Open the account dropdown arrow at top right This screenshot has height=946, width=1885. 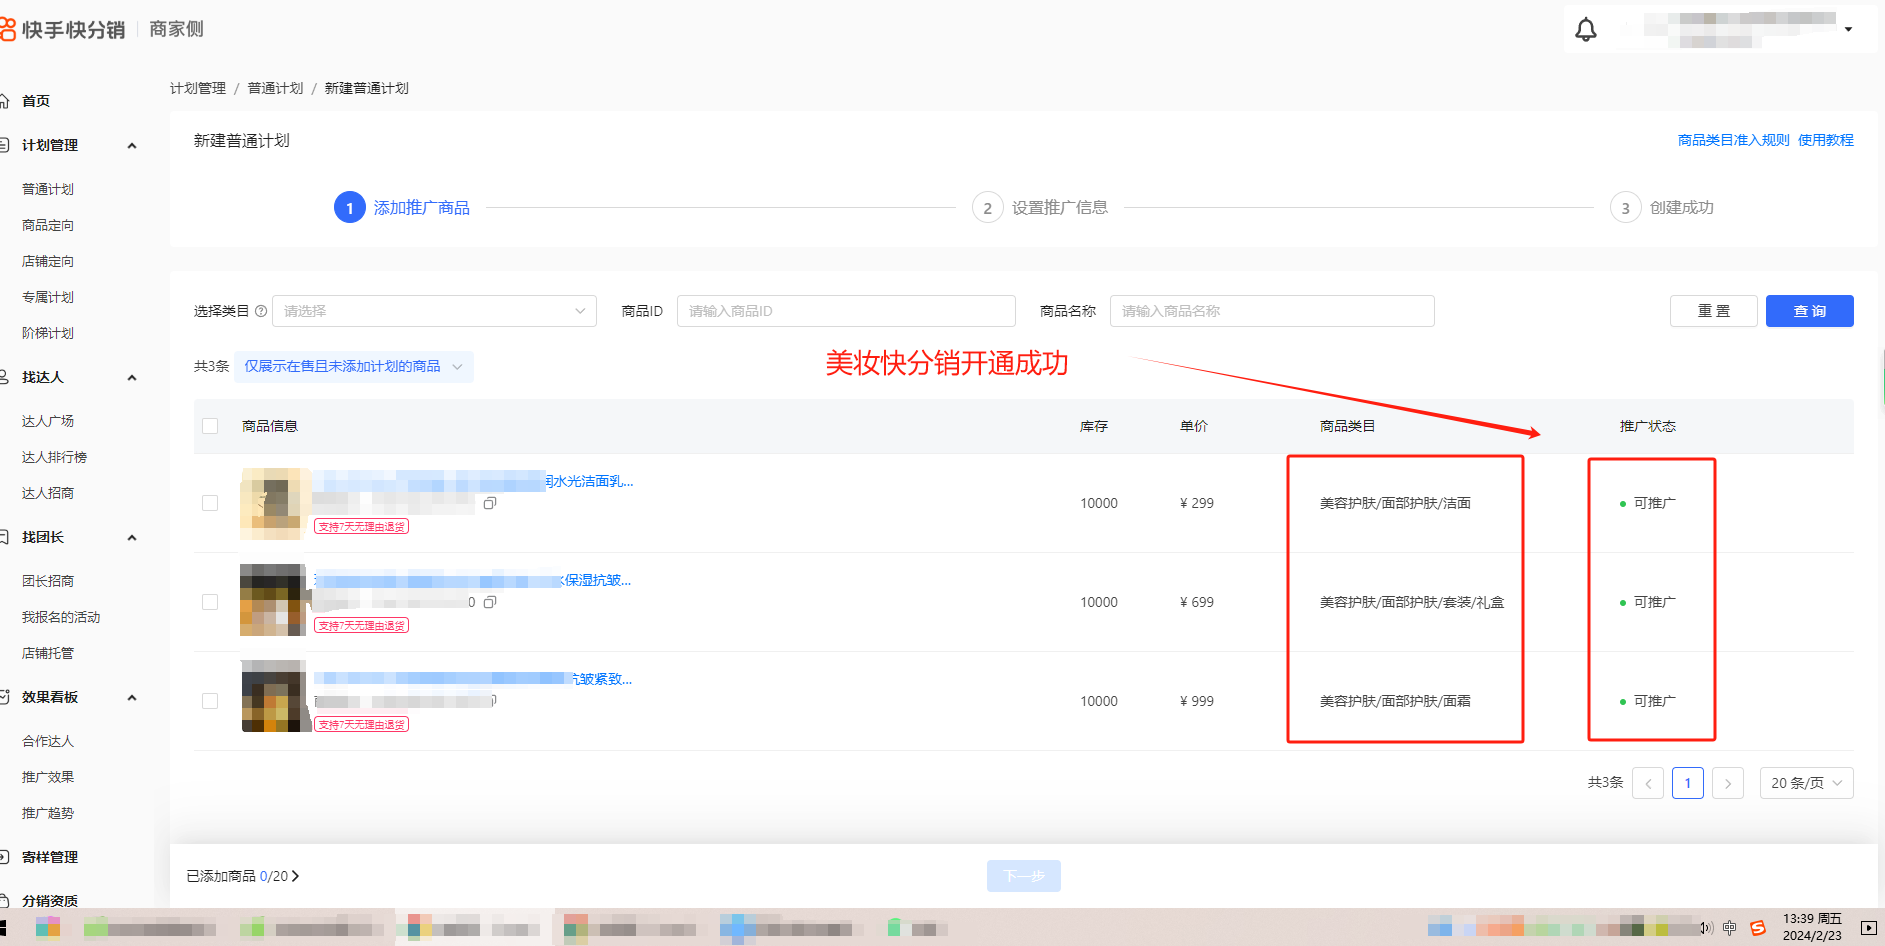tap(1849, 30)
